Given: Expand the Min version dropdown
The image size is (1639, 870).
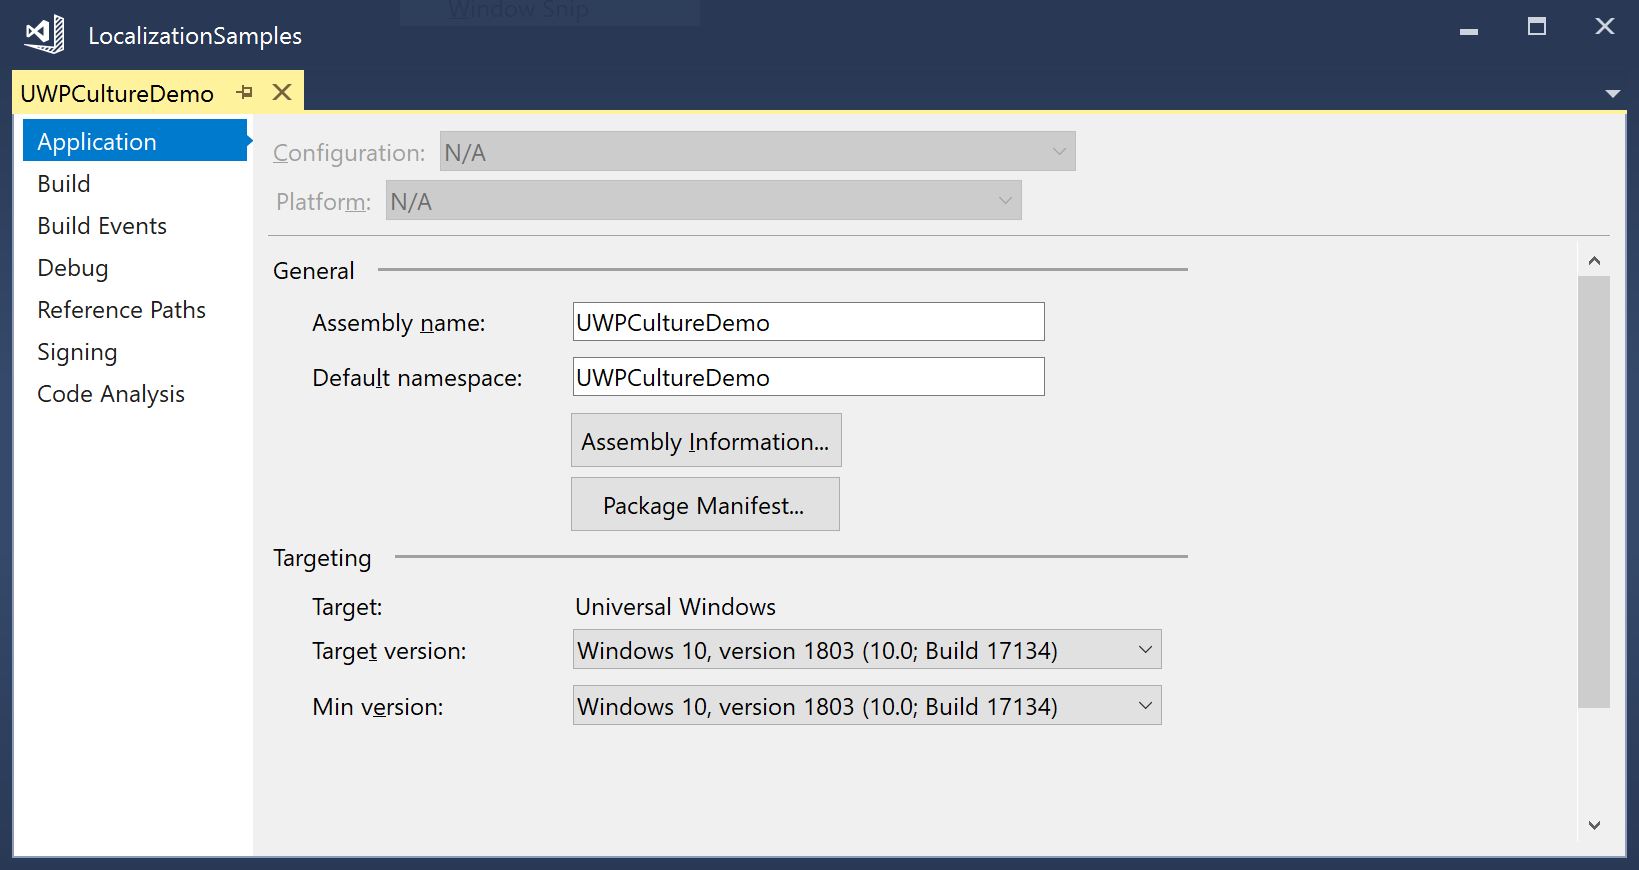Looking at the screenshot, I should click(x=867, y=706).
